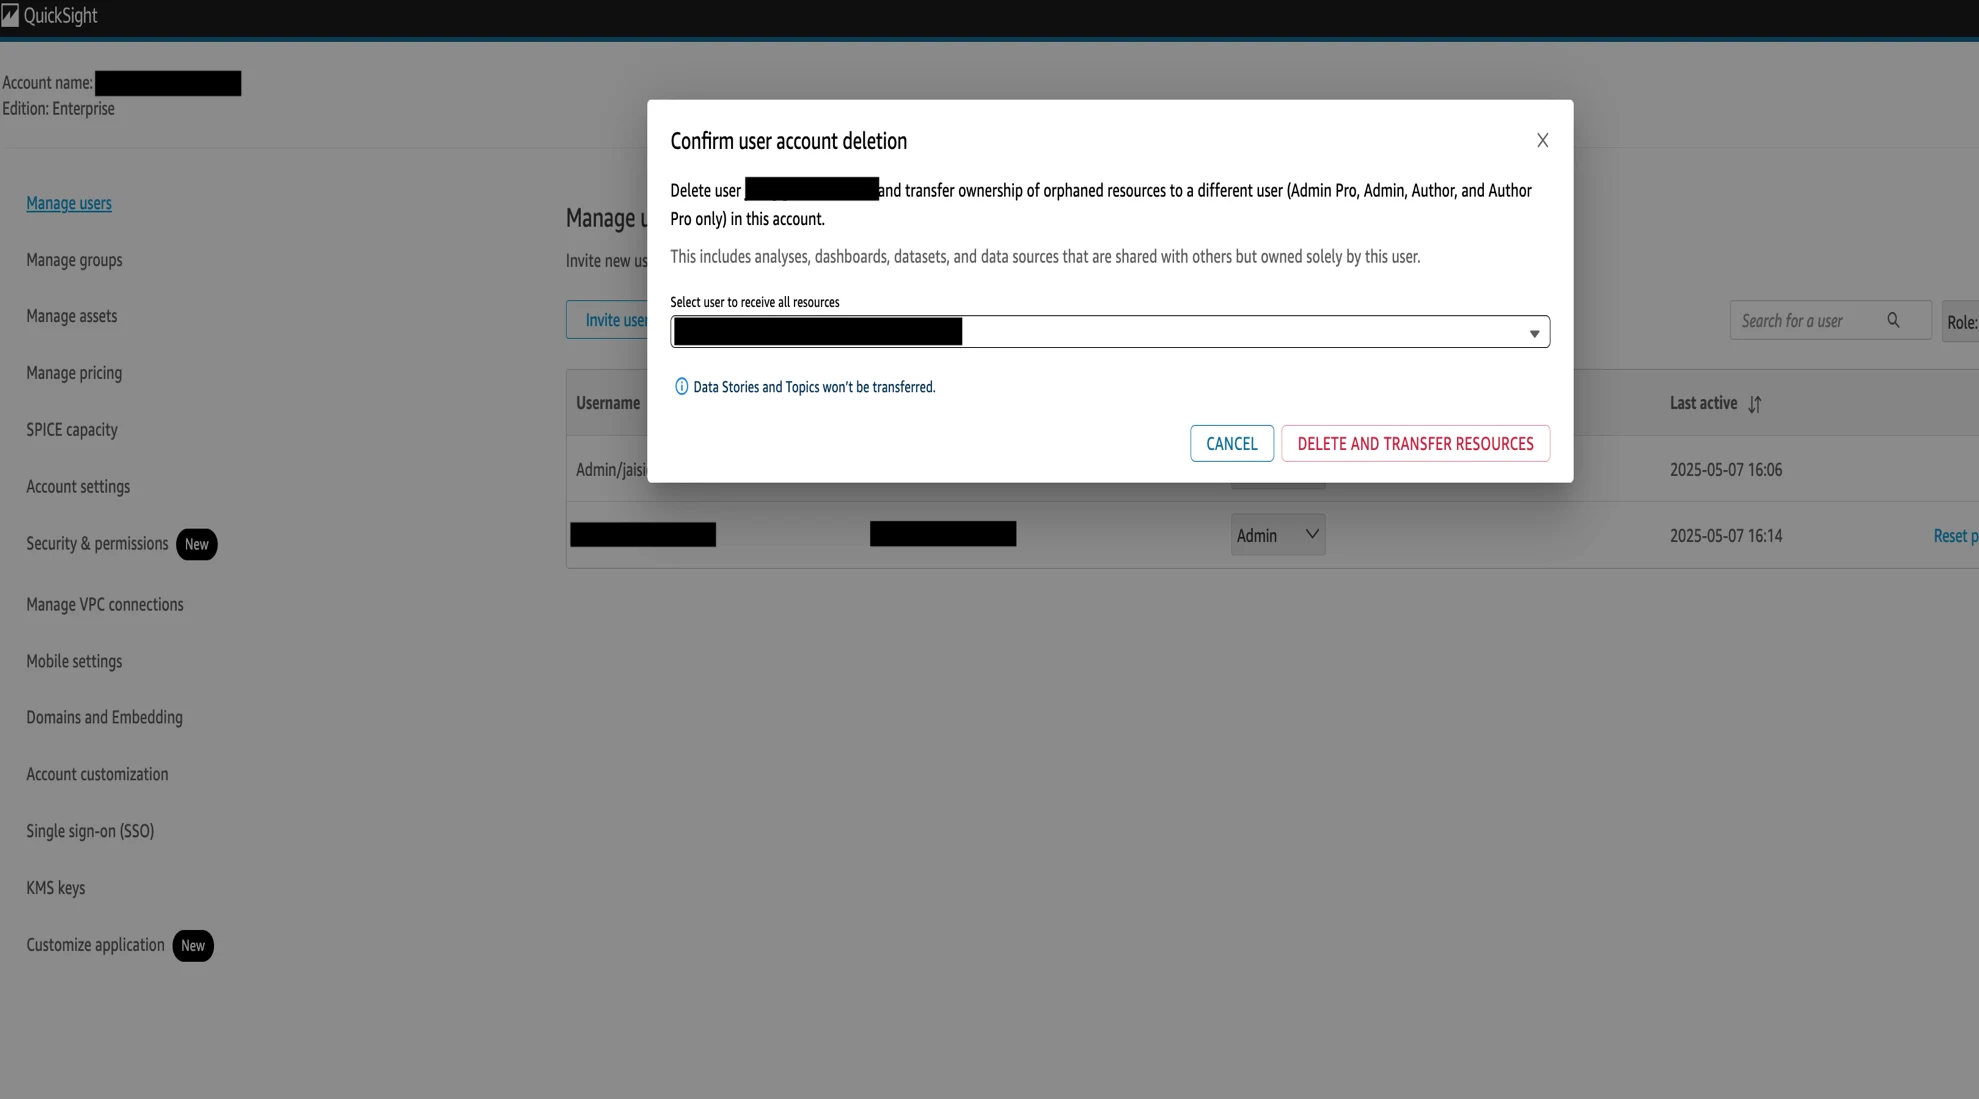Viewport: 1979px width, 1099px height.
Task: Click New badge beside Security & permissions
Action: coord(197,544)
